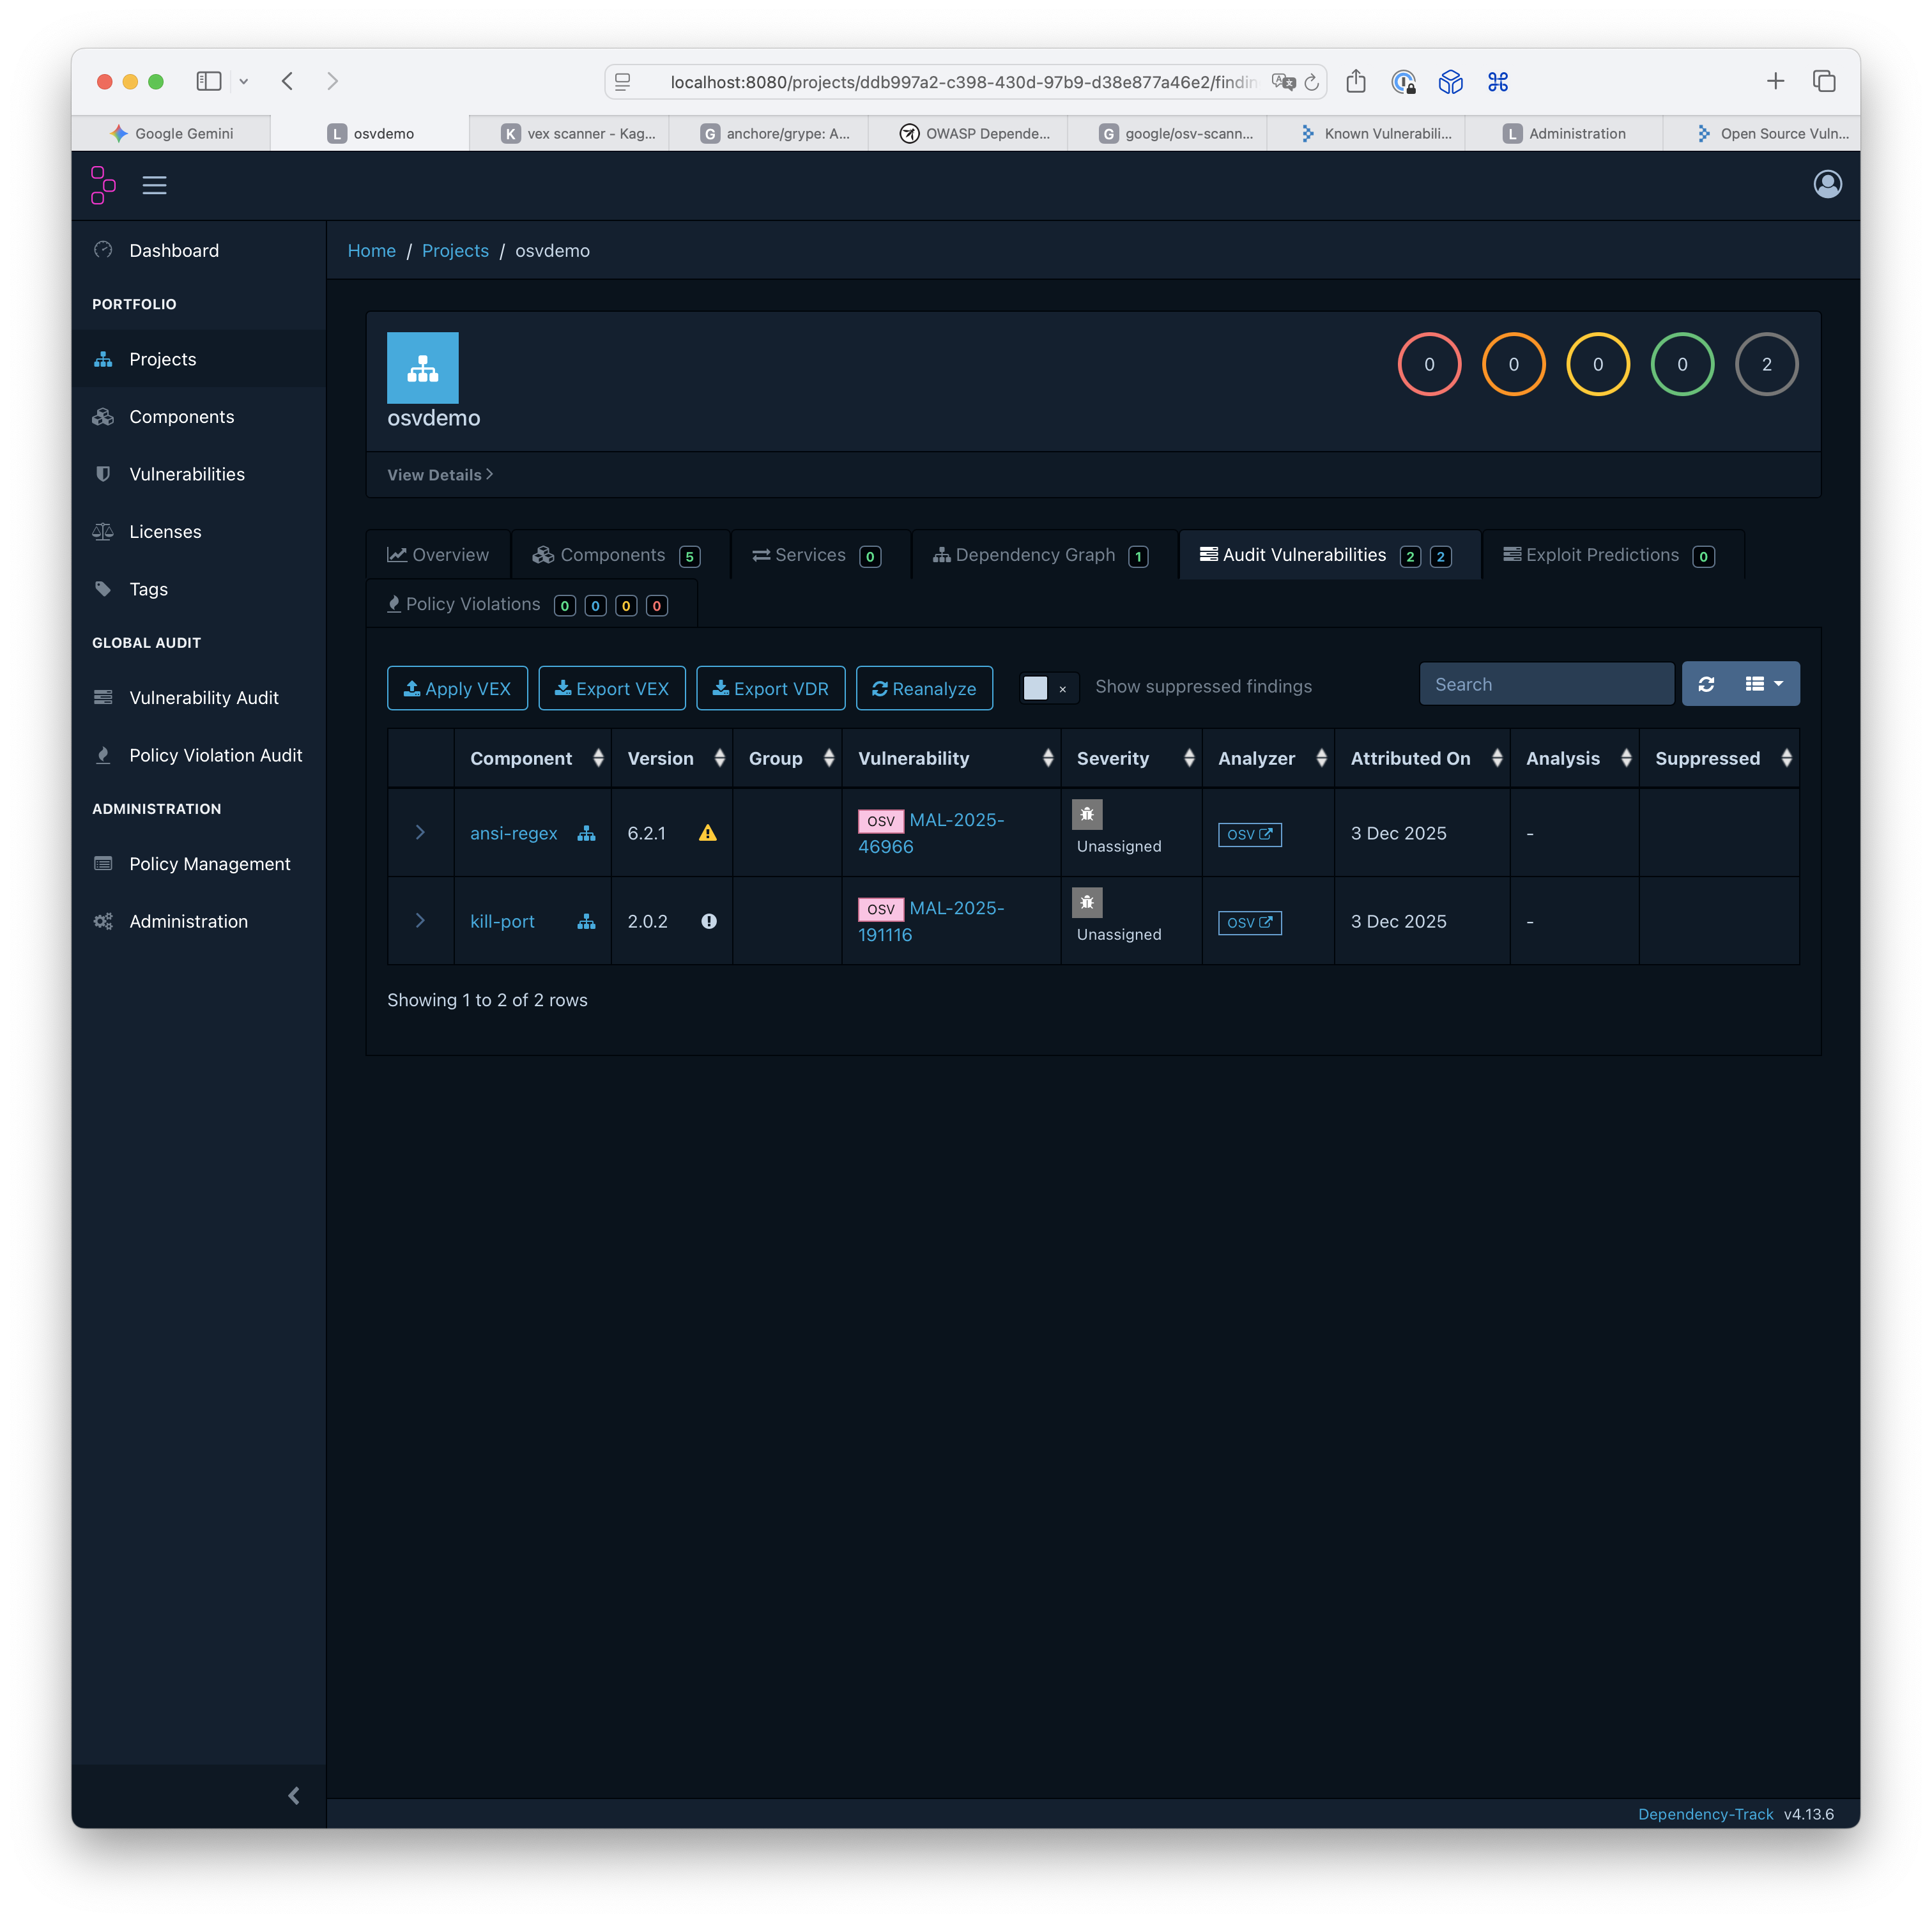Open the user profile account icon
1932x1923 pixels.
pyautogui.click(x=1827, y=184)
